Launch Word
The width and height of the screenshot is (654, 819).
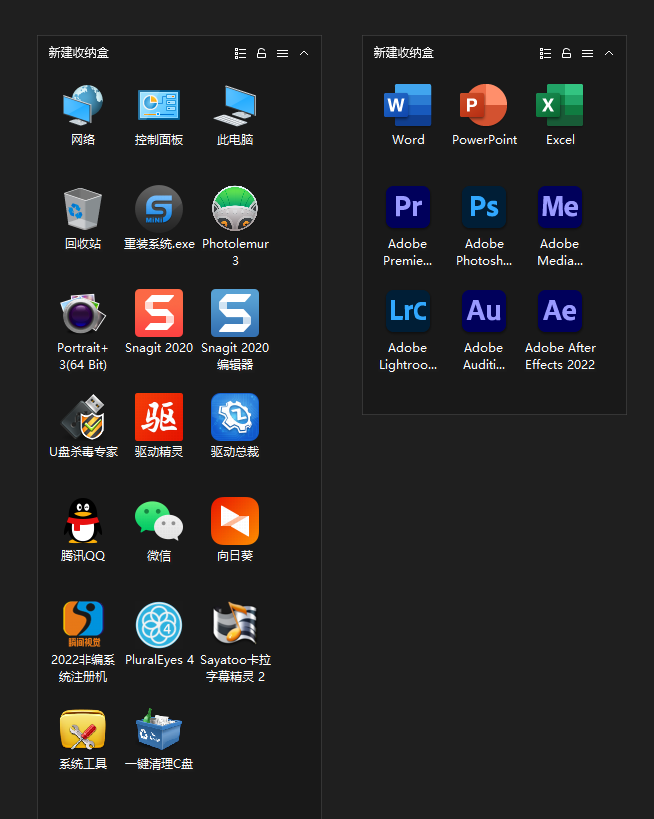(x=407, y=105)
